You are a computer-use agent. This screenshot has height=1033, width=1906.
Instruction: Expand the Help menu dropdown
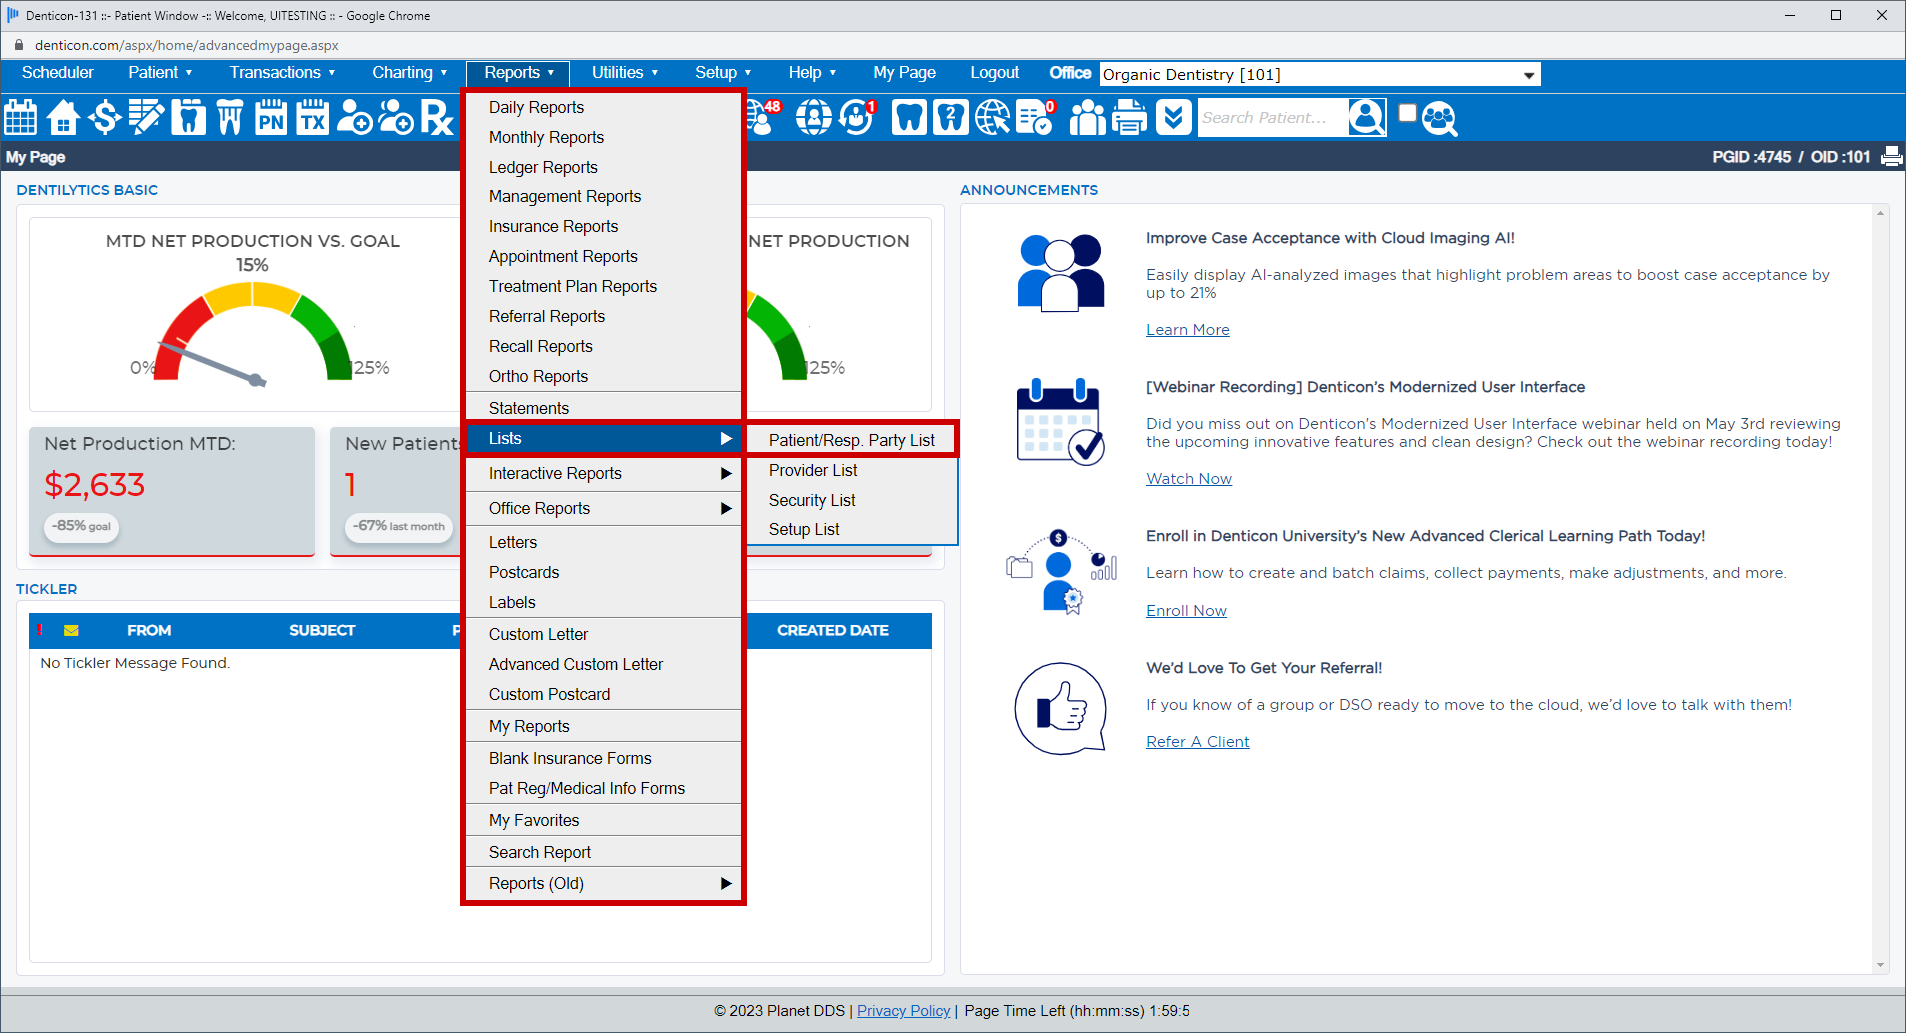(811, 72)
